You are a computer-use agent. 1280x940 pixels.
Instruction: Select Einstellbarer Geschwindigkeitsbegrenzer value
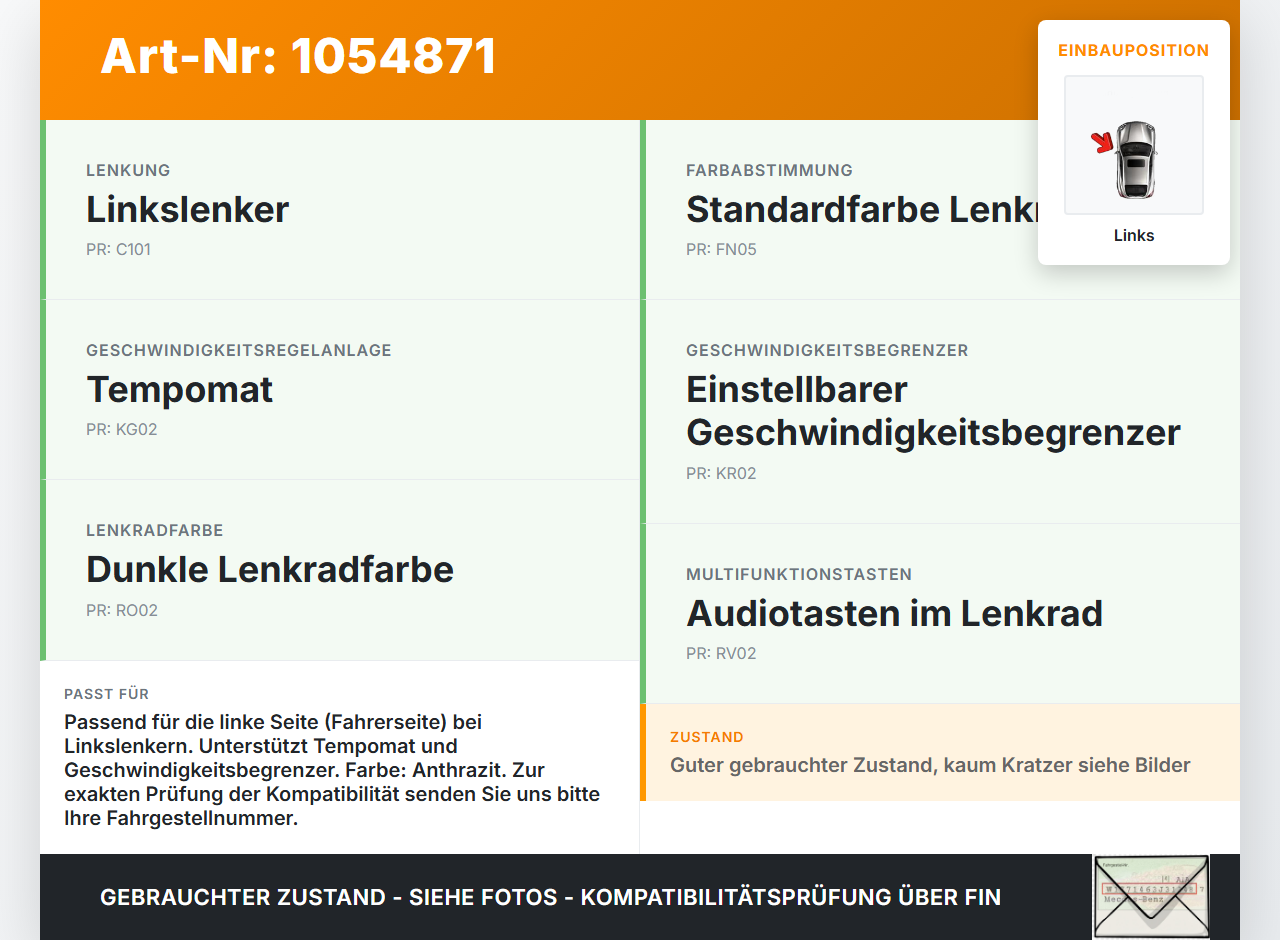pyautogui.click(x=933, y=411)
